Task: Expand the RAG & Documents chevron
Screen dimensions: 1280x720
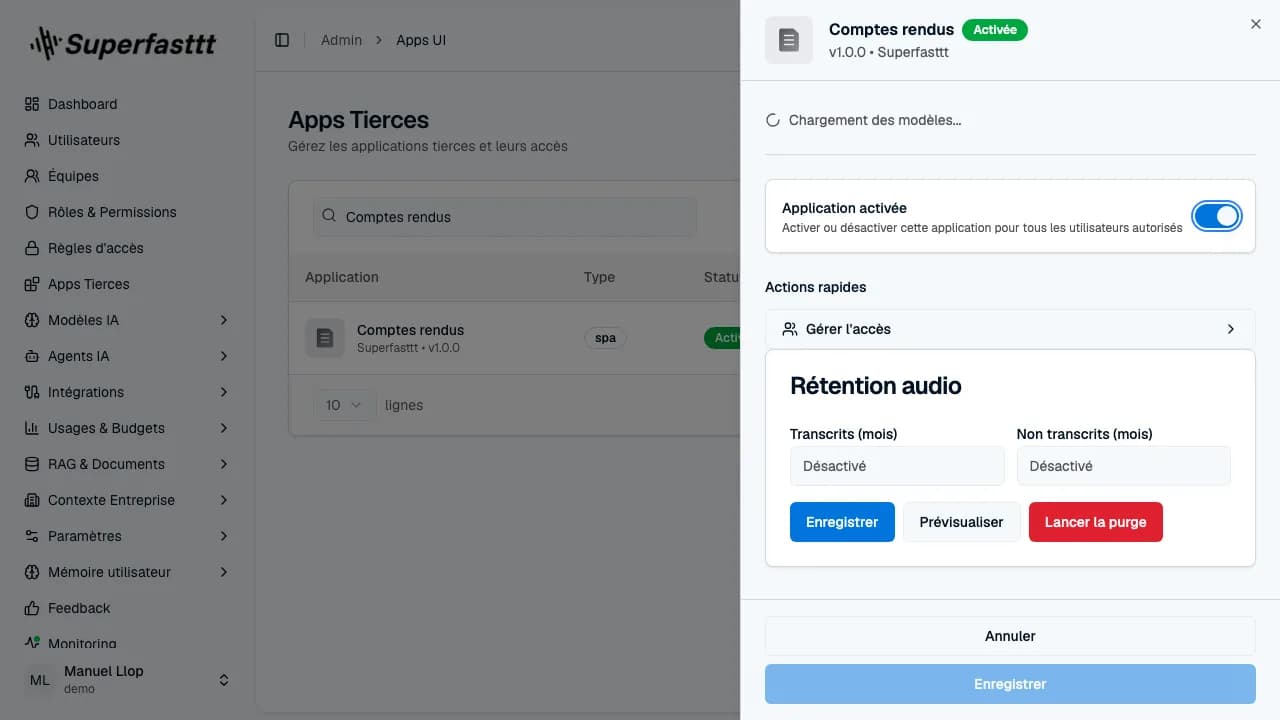Action: click(224, 464)
